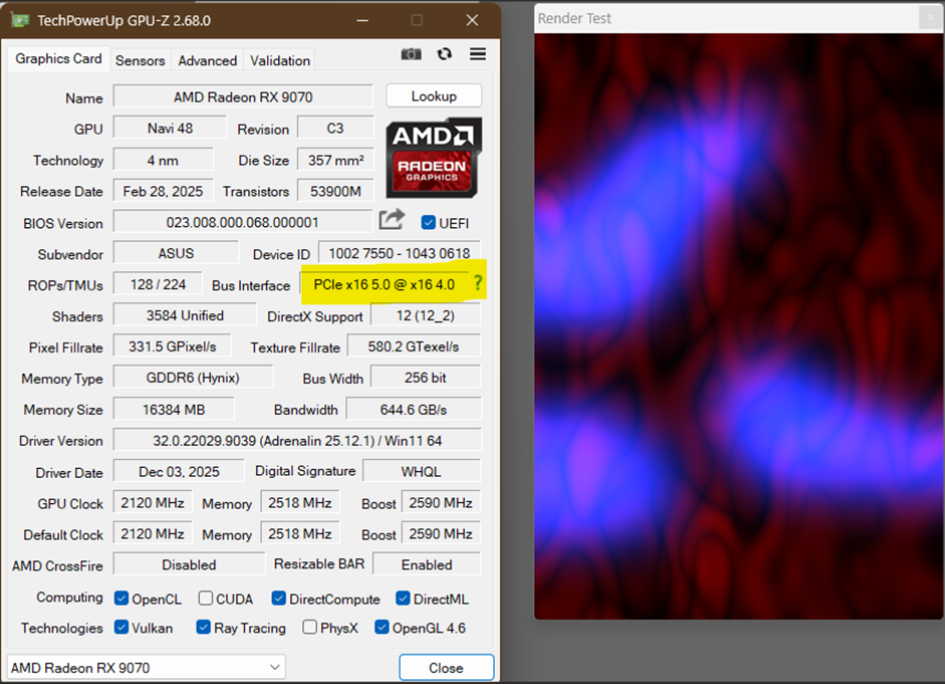This screenshot has width=945, height=684.
Task: Toggle the DirectCompute checkbox
Action: tap(278, 598)
